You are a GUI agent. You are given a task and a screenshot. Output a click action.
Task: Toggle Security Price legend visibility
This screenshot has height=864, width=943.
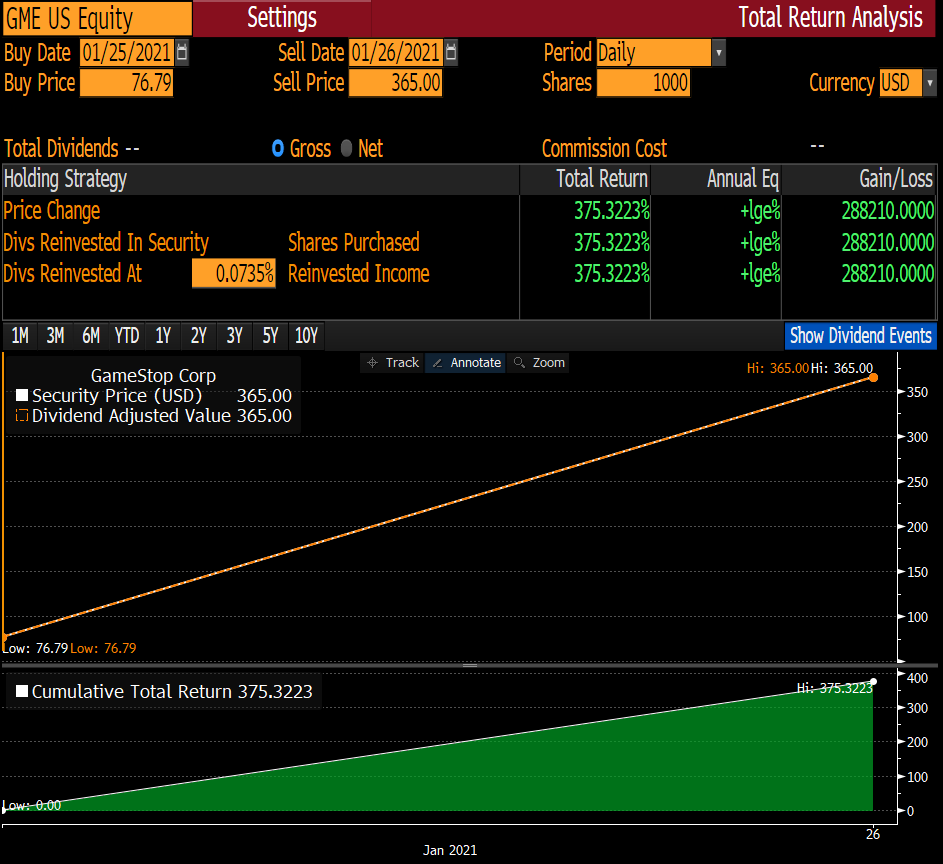21,395
